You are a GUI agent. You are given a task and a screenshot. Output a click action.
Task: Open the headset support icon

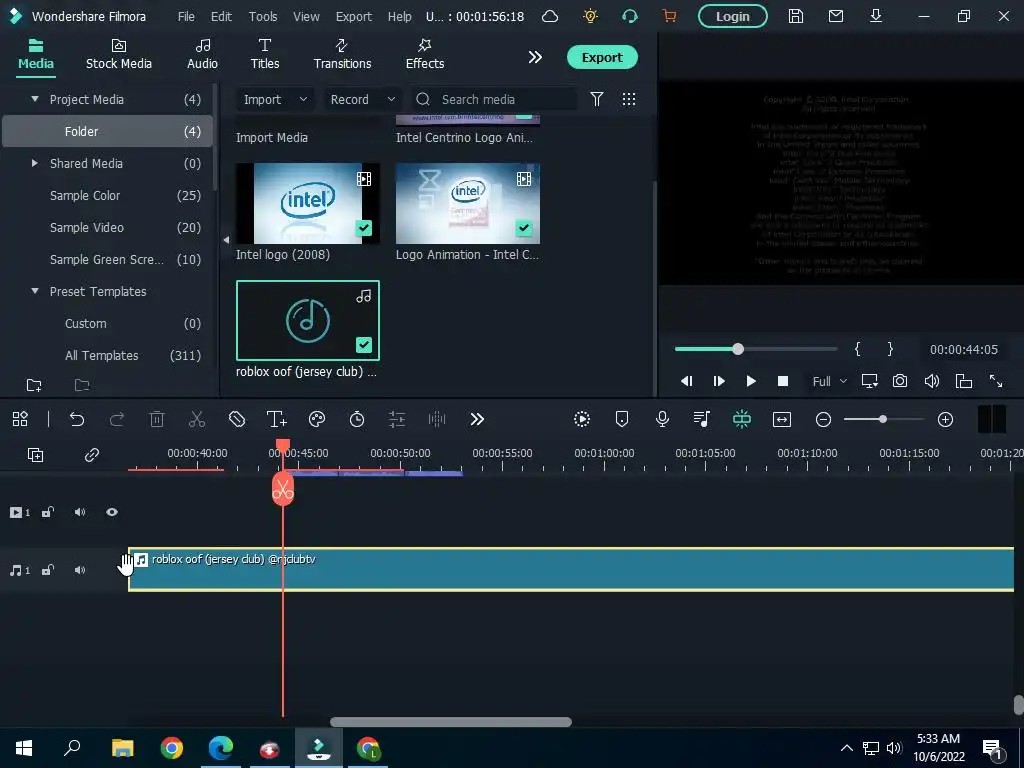coord(630,16)
